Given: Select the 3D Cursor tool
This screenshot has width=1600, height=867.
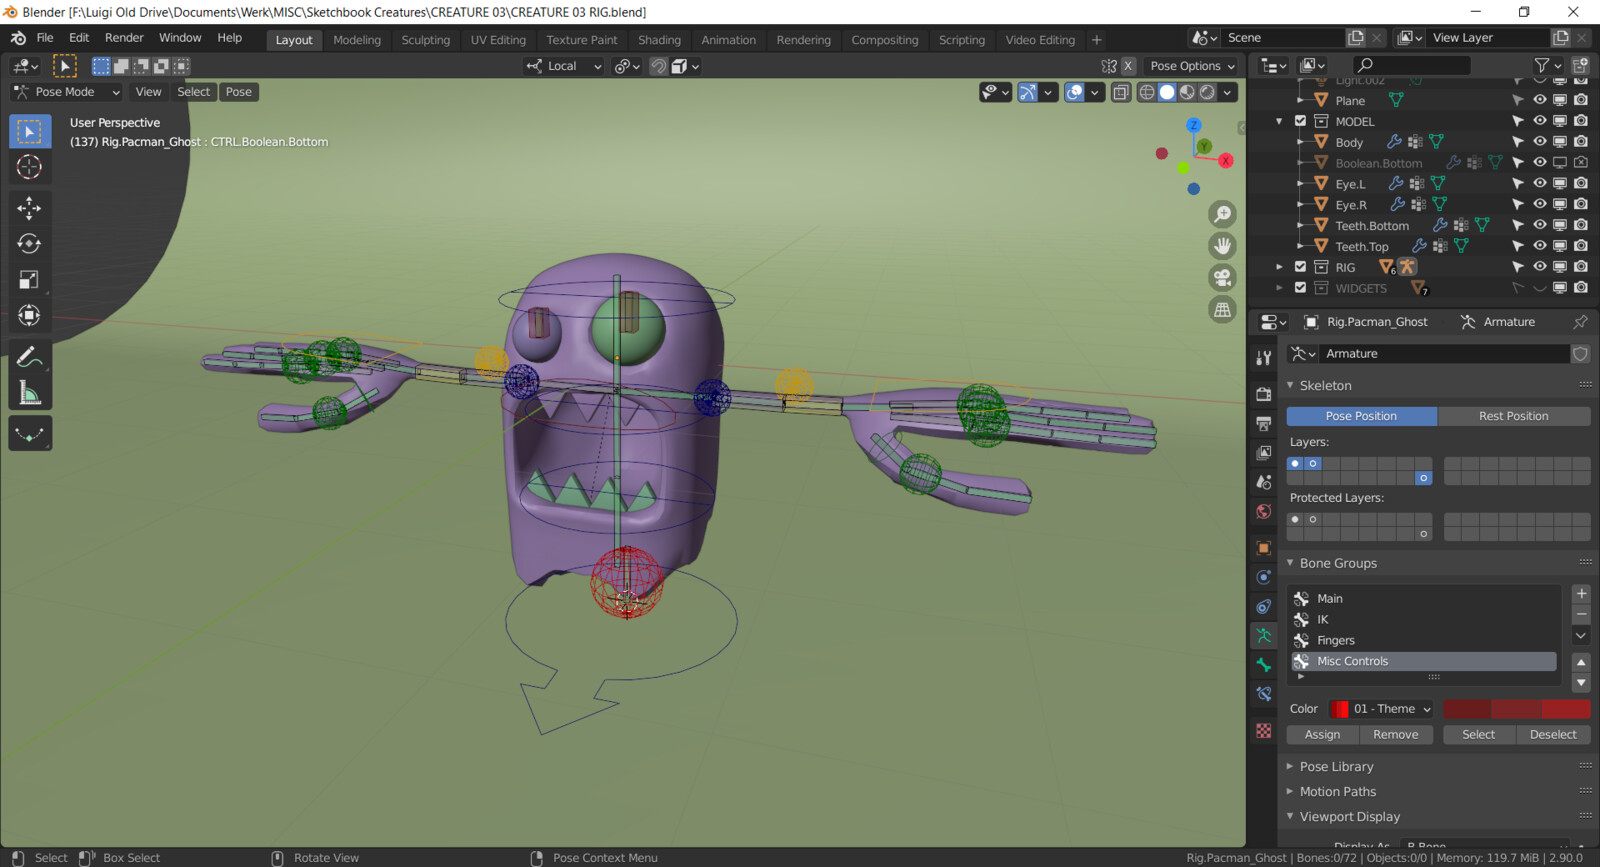Looking at the screenshot, I should coord(29,167).
